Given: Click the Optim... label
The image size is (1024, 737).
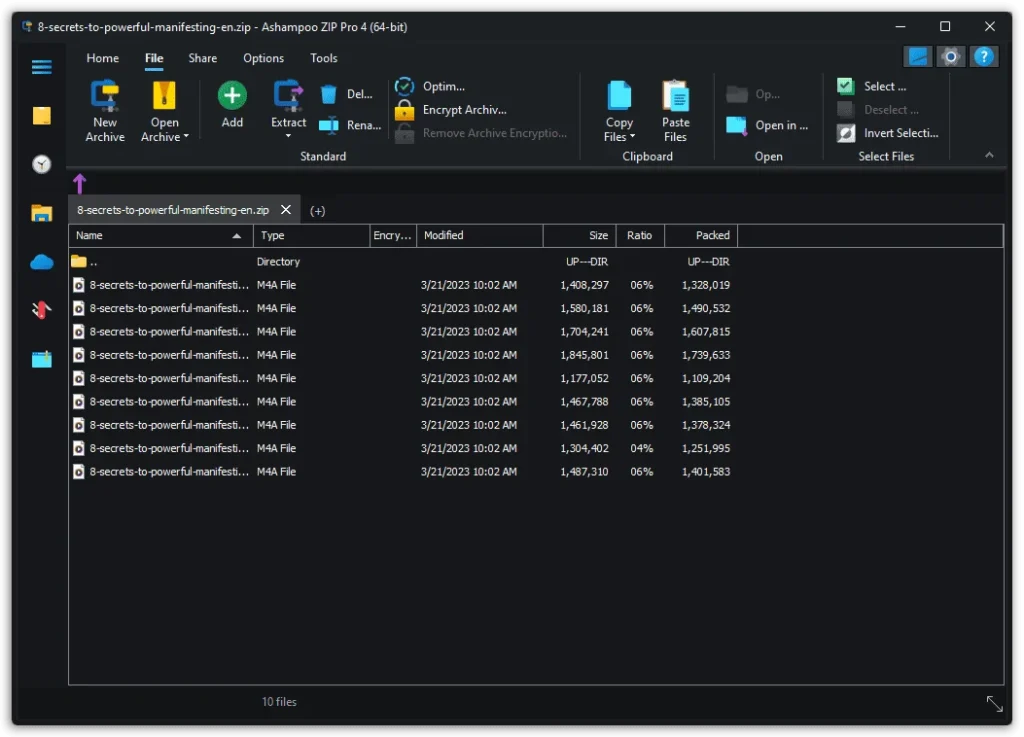Looking at the screenshot, I should pyautogui.click(x=443, y=86).
